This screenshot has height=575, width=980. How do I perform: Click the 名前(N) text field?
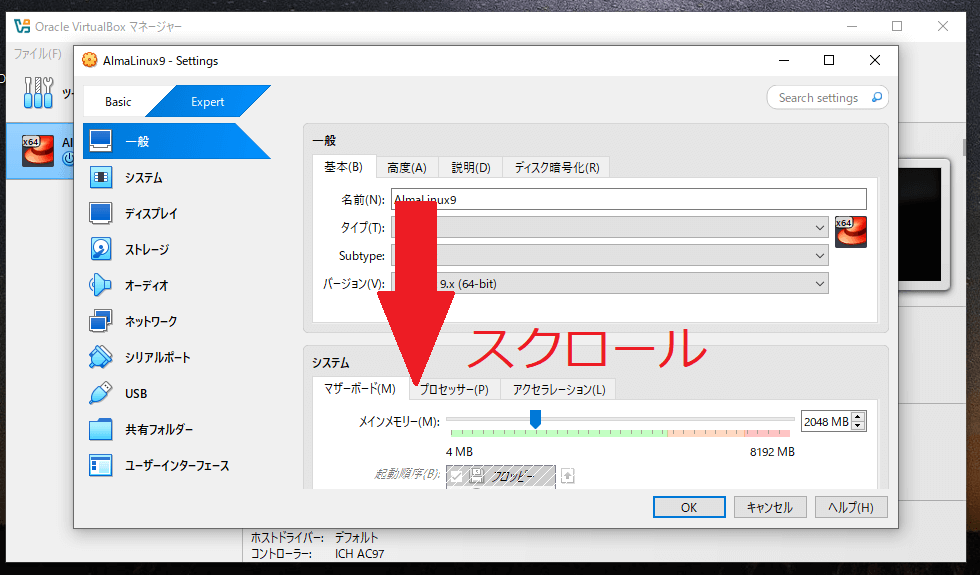click(629, 199)
